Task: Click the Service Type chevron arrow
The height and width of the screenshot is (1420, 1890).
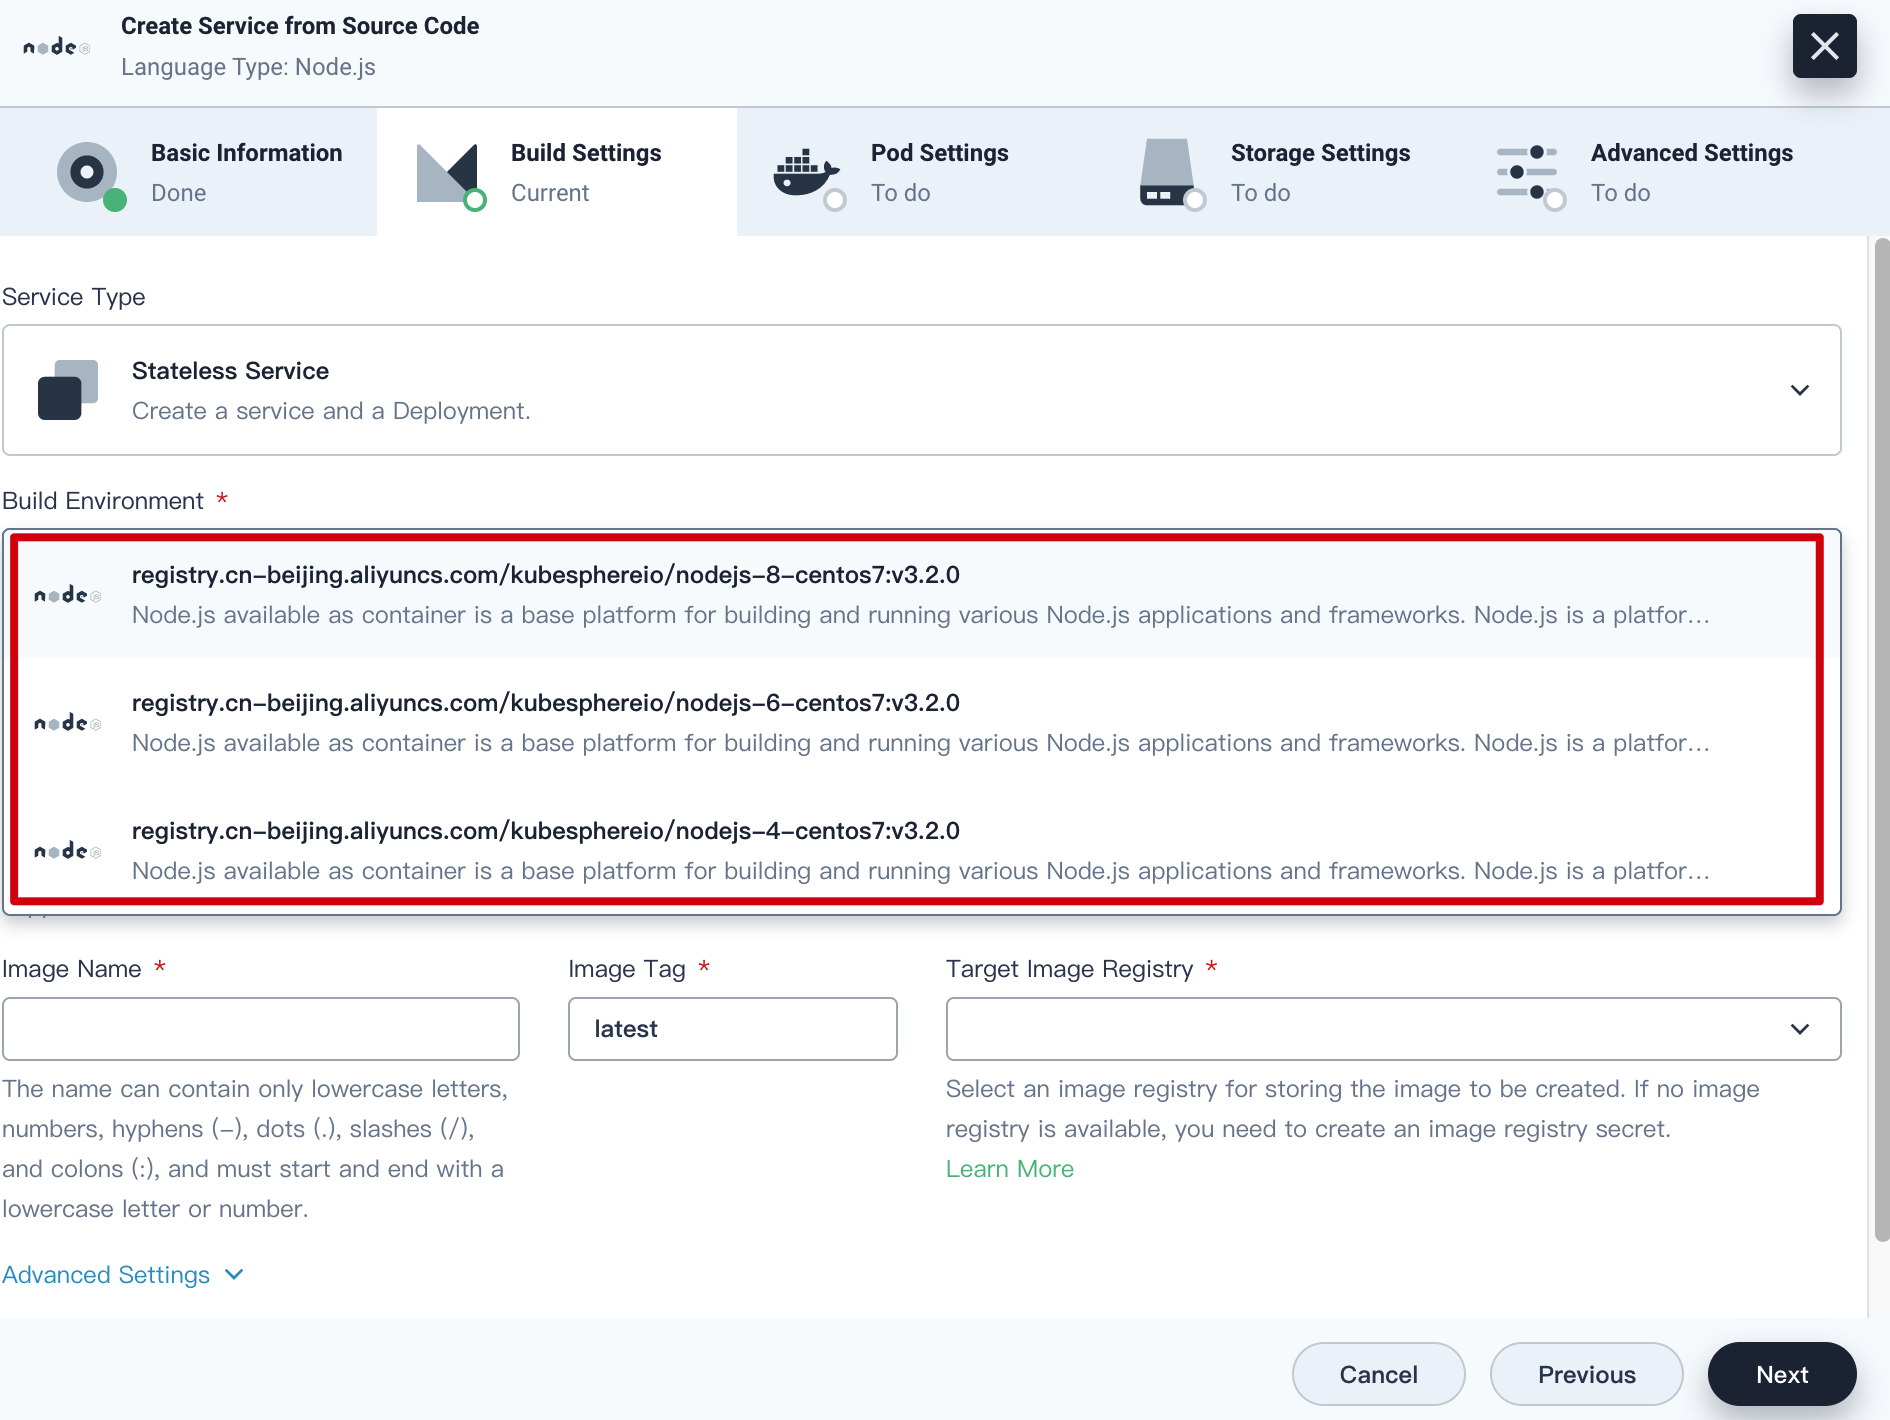Action: point(1800,390)
